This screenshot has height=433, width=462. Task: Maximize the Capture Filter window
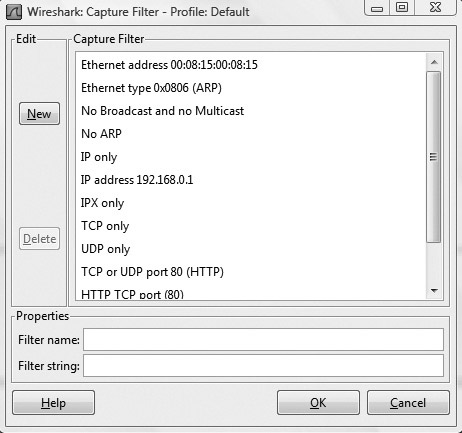(x=402, y=7)
